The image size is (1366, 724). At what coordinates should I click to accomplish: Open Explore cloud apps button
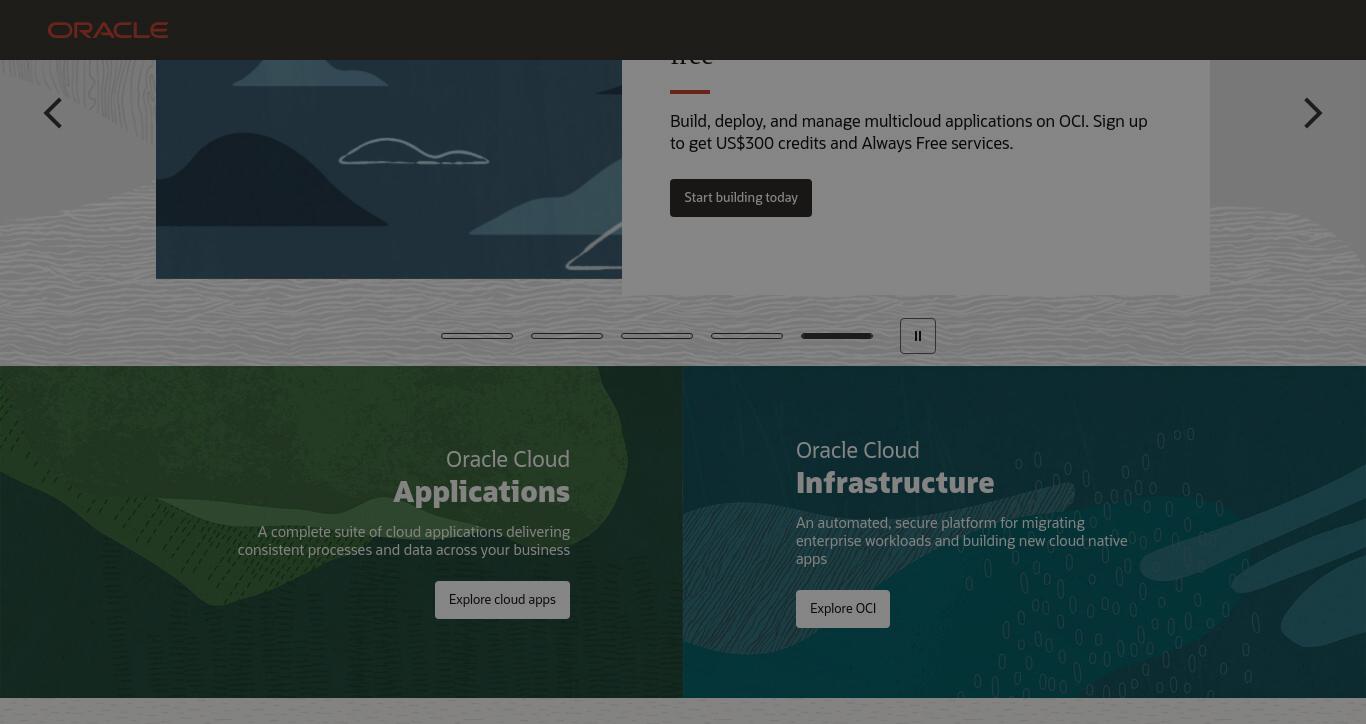pyautogui.click(x=502, y=600)
